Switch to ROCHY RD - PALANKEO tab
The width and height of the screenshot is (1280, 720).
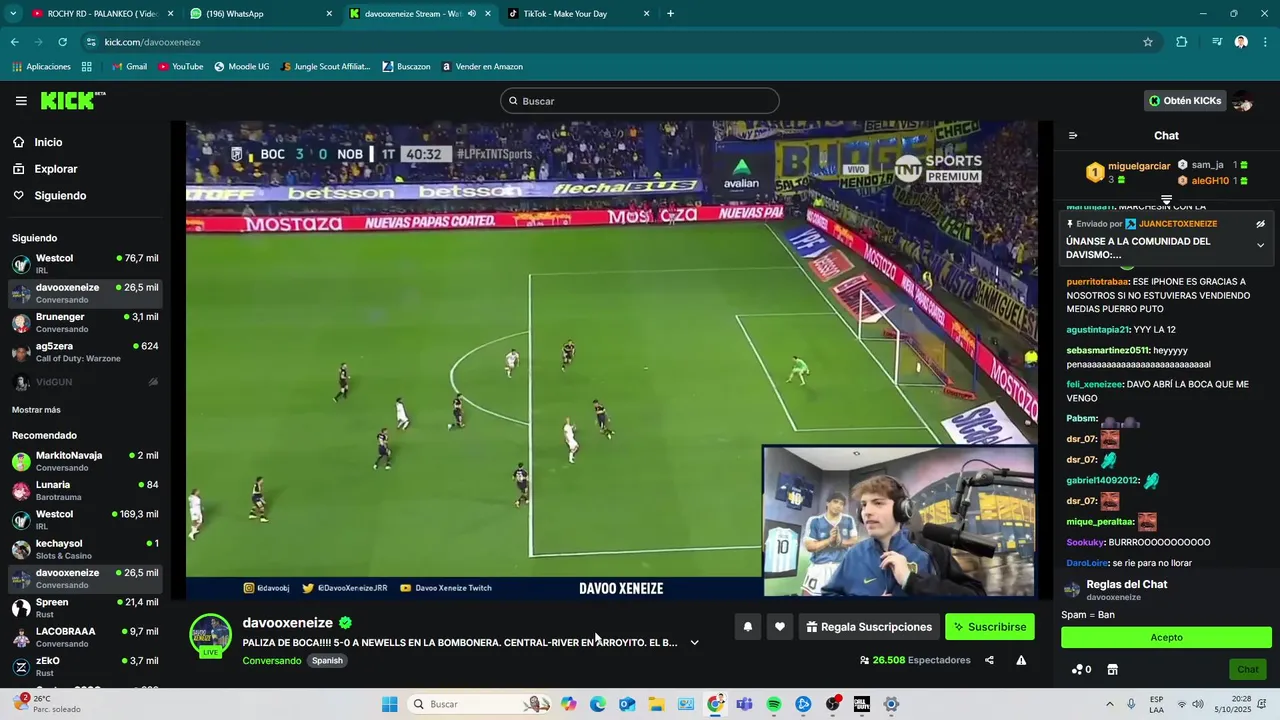coord(103,14)
